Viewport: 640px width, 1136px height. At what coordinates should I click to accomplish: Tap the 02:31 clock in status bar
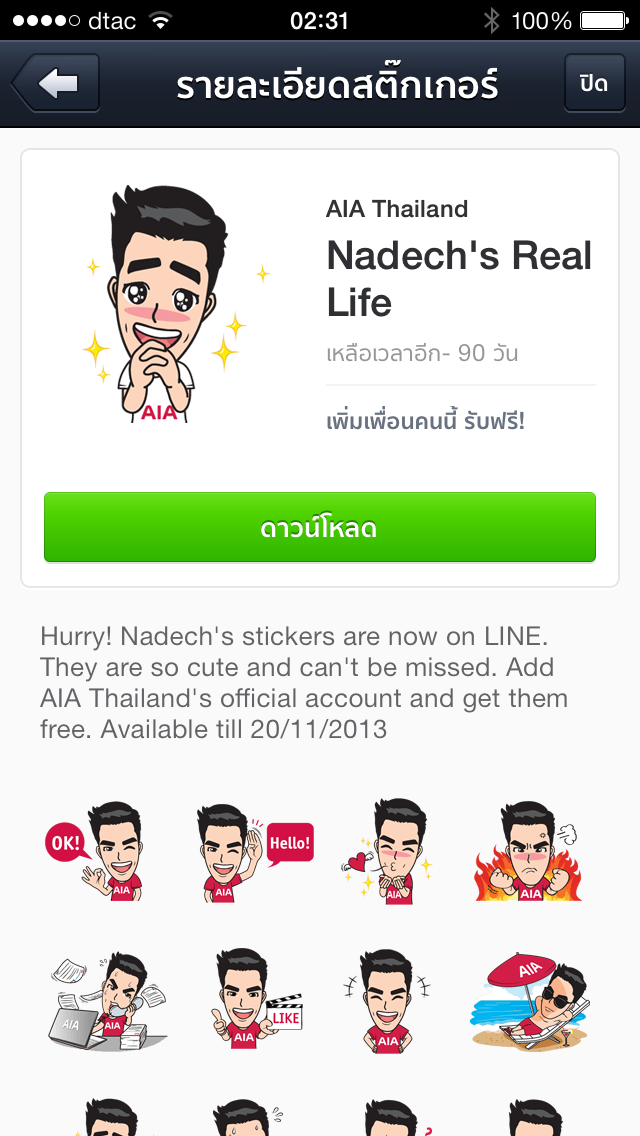pos(320,20)
